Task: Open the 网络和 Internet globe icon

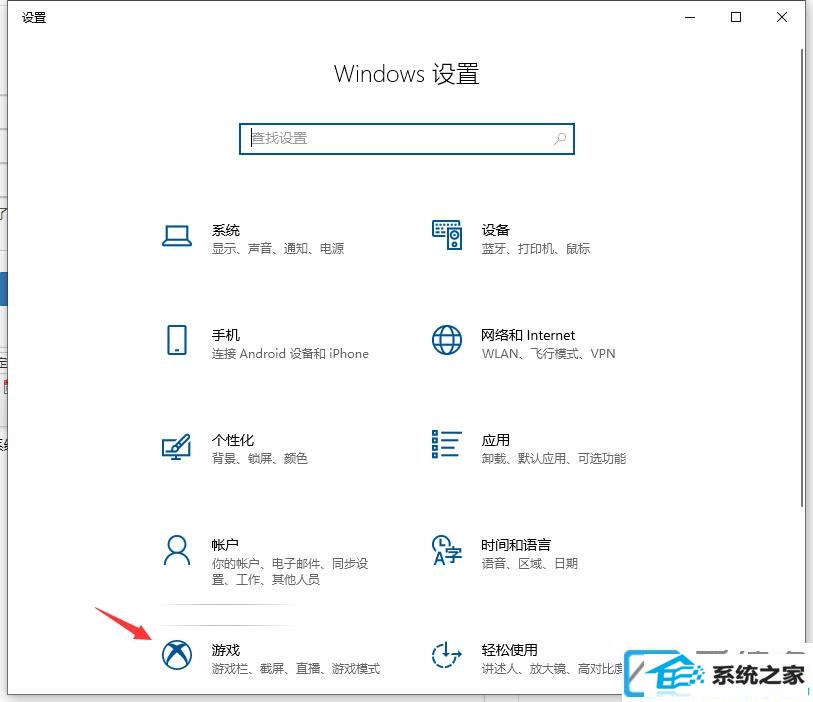Action: click(x=447, y=340)
